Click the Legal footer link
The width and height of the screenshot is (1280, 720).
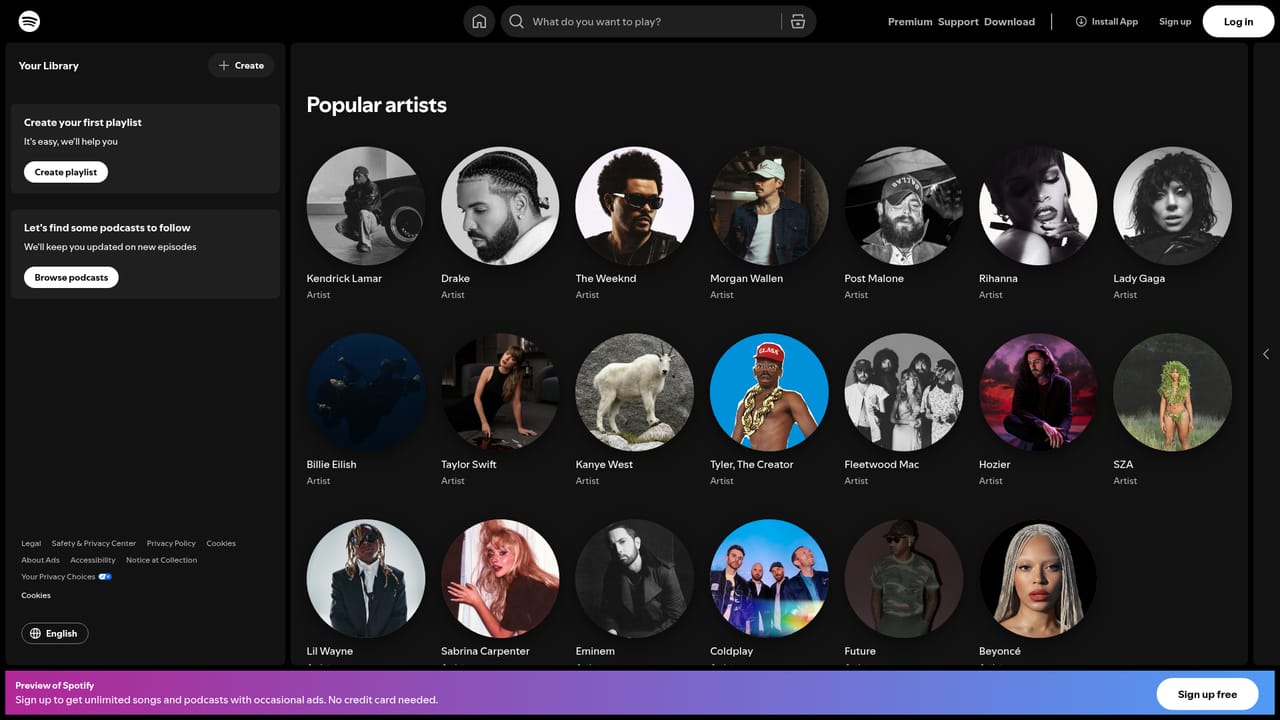coord(31,544)
